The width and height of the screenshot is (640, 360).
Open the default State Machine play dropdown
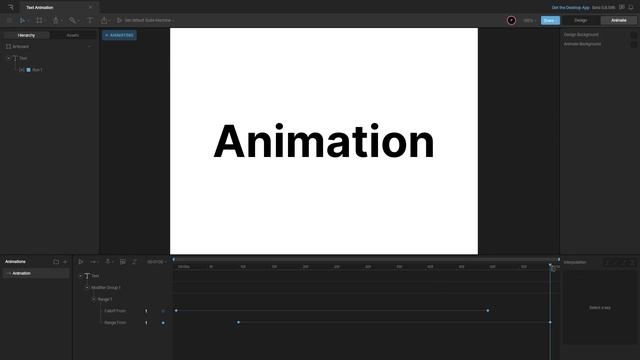[x=145, y=20]
